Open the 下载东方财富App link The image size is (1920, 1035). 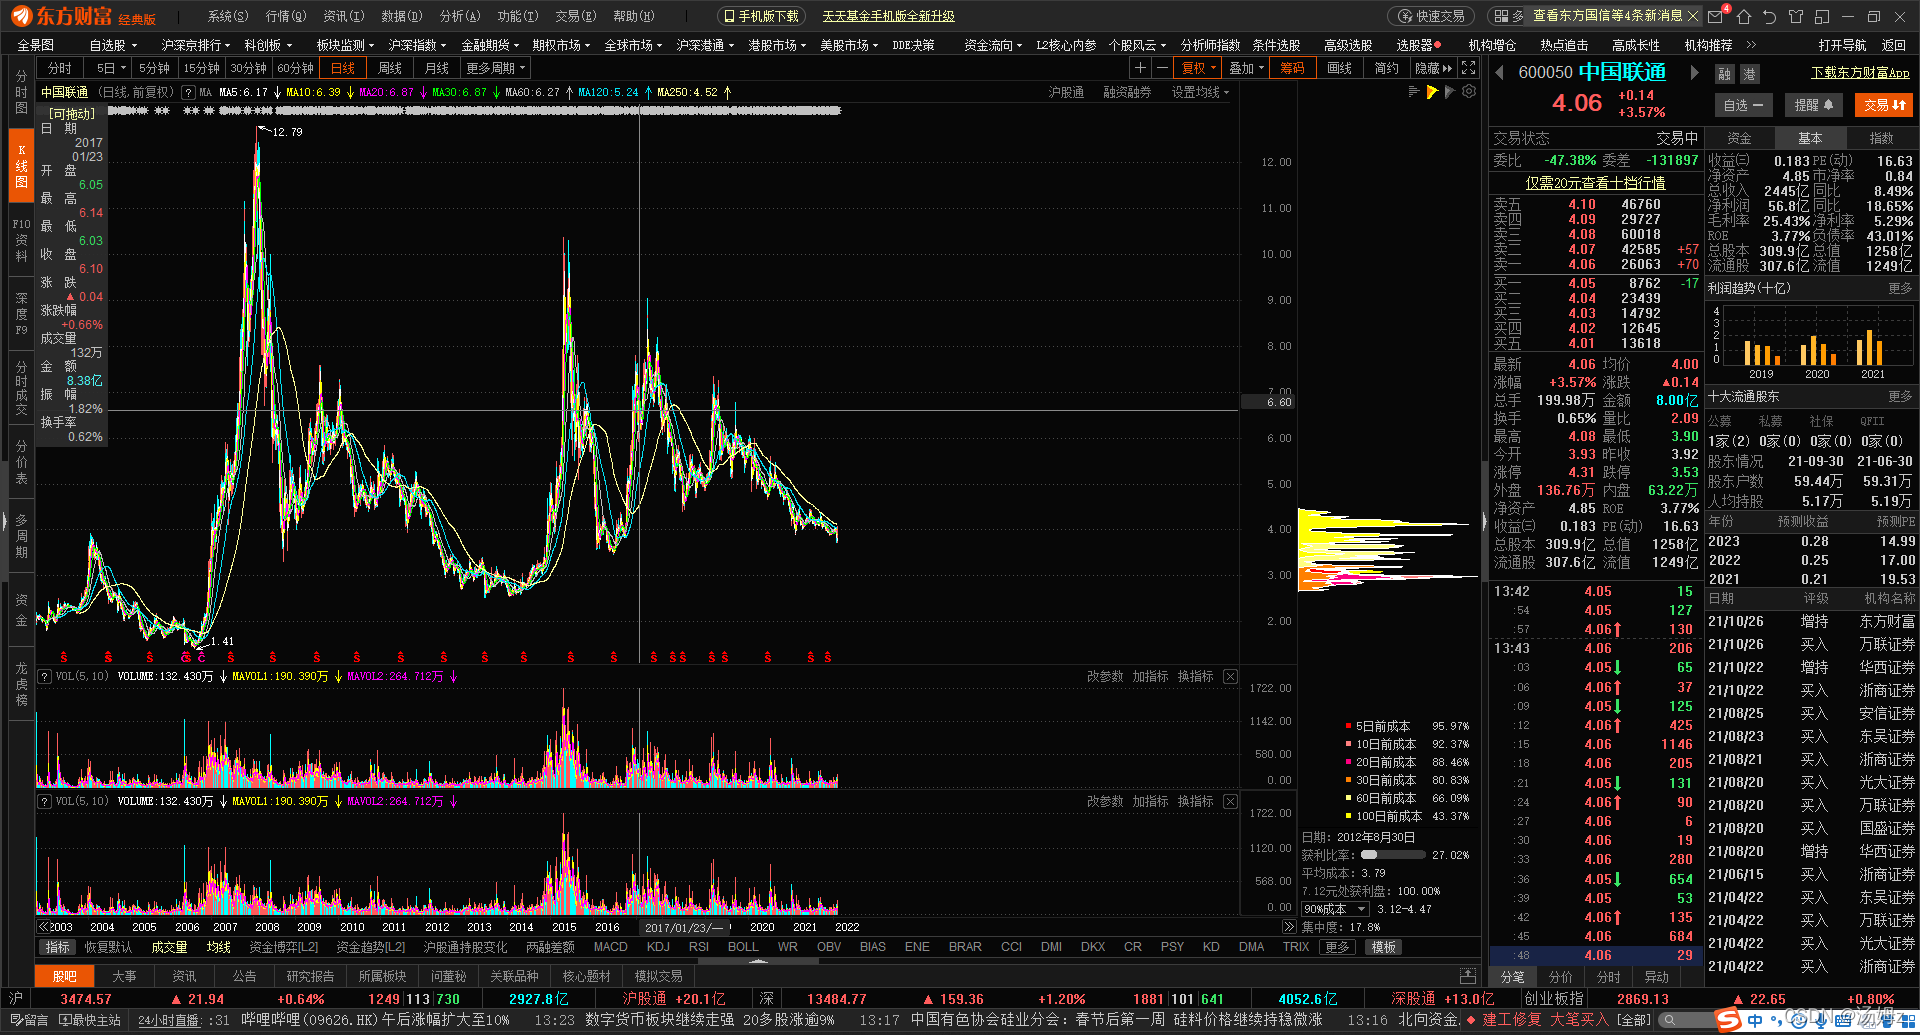pos(1860,72)
